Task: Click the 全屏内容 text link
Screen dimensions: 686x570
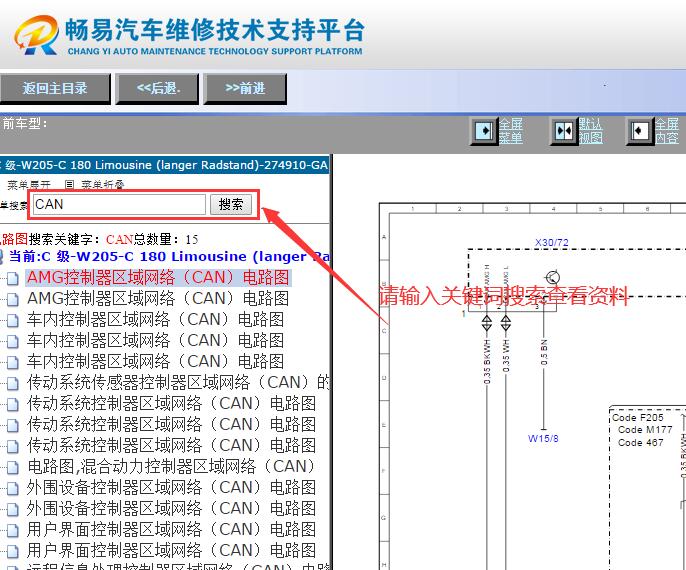Action: (x=667, y=131)
